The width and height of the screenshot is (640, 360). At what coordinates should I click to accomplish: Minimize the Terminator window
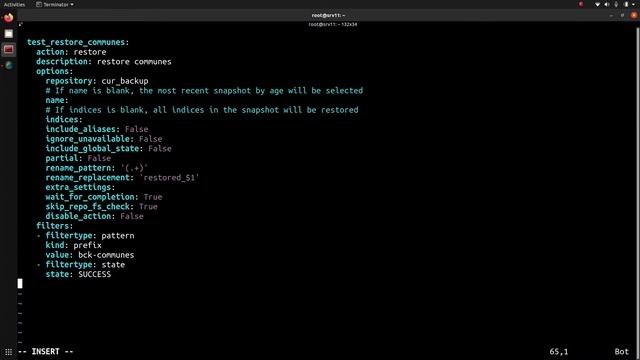tap(611, 16)
